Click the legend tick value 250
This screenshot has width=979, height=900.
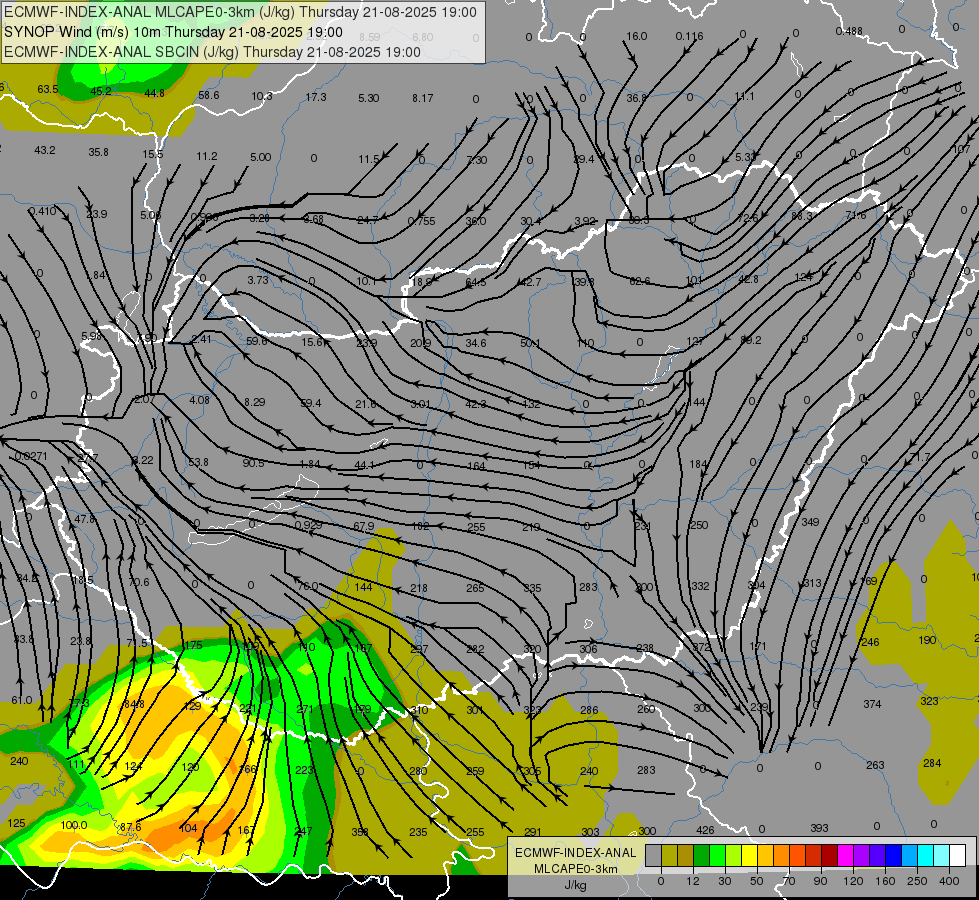tap(917, 881)
